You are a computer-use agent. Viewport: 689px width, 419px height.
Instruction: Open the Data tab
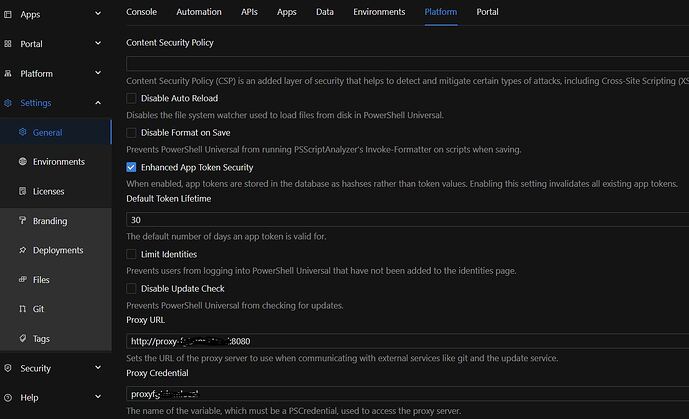[x=325, y=12]
